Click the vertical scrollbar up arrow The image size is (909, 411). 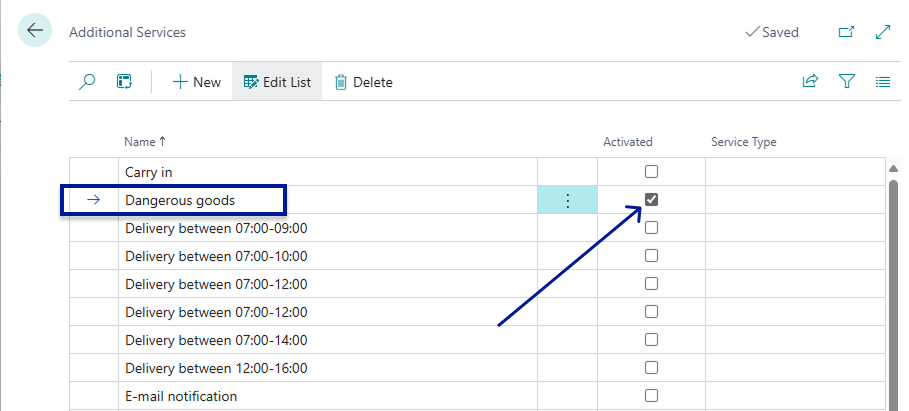pyautogui.click(x=893, y=170)
